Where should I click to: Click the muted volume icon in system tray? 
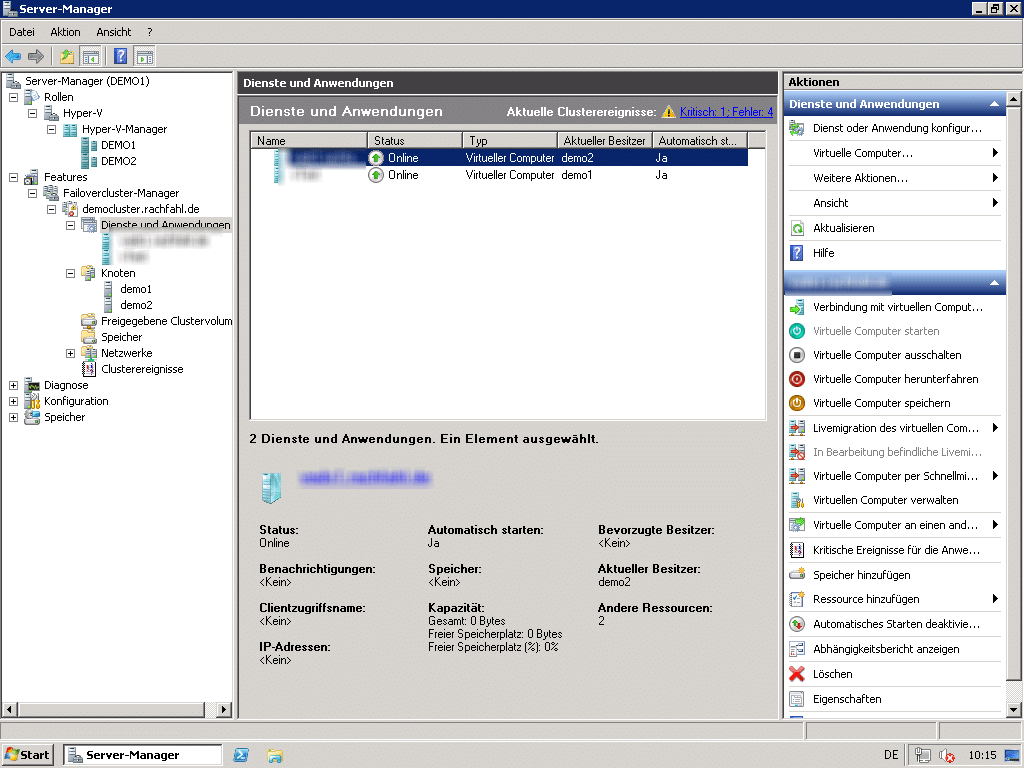(x=946, y=756)
